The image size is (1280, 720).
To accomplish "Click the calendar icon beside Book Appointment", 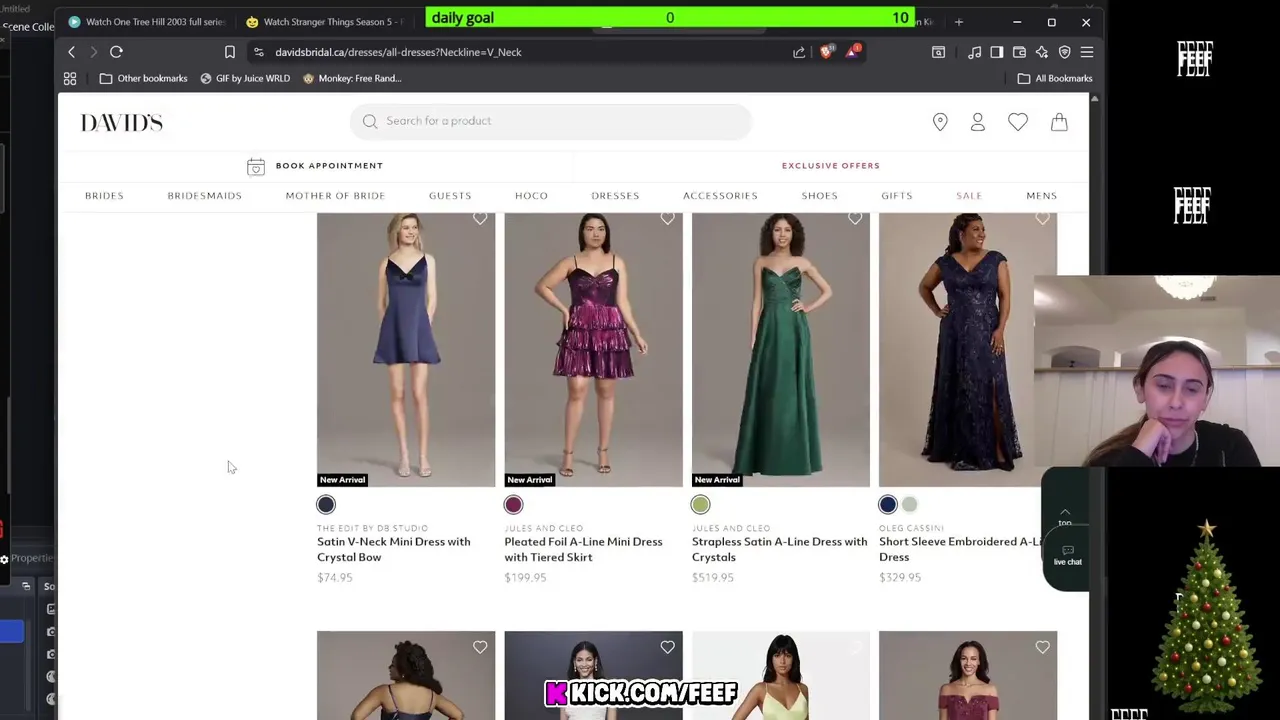I will (256, 166).
